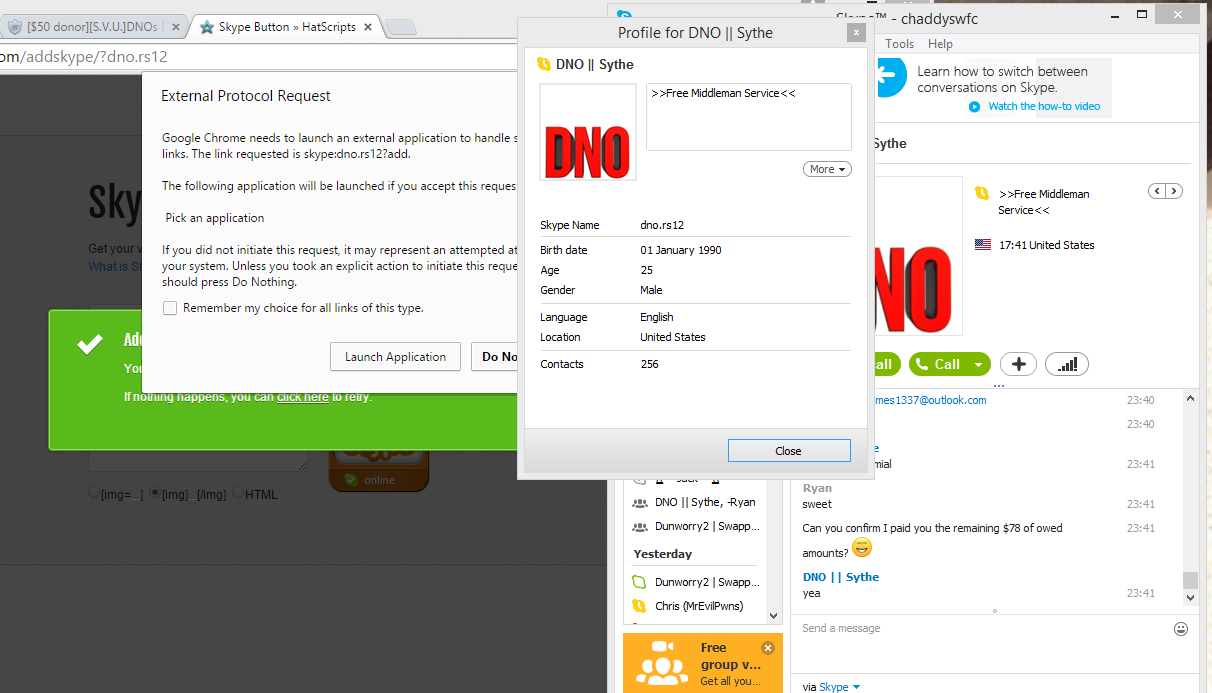The image size is (1212, 693).
Task: Click the conversation-switch arrow icon in Skype tip banner
Action: pyautogui.click(x=889, y=76)
